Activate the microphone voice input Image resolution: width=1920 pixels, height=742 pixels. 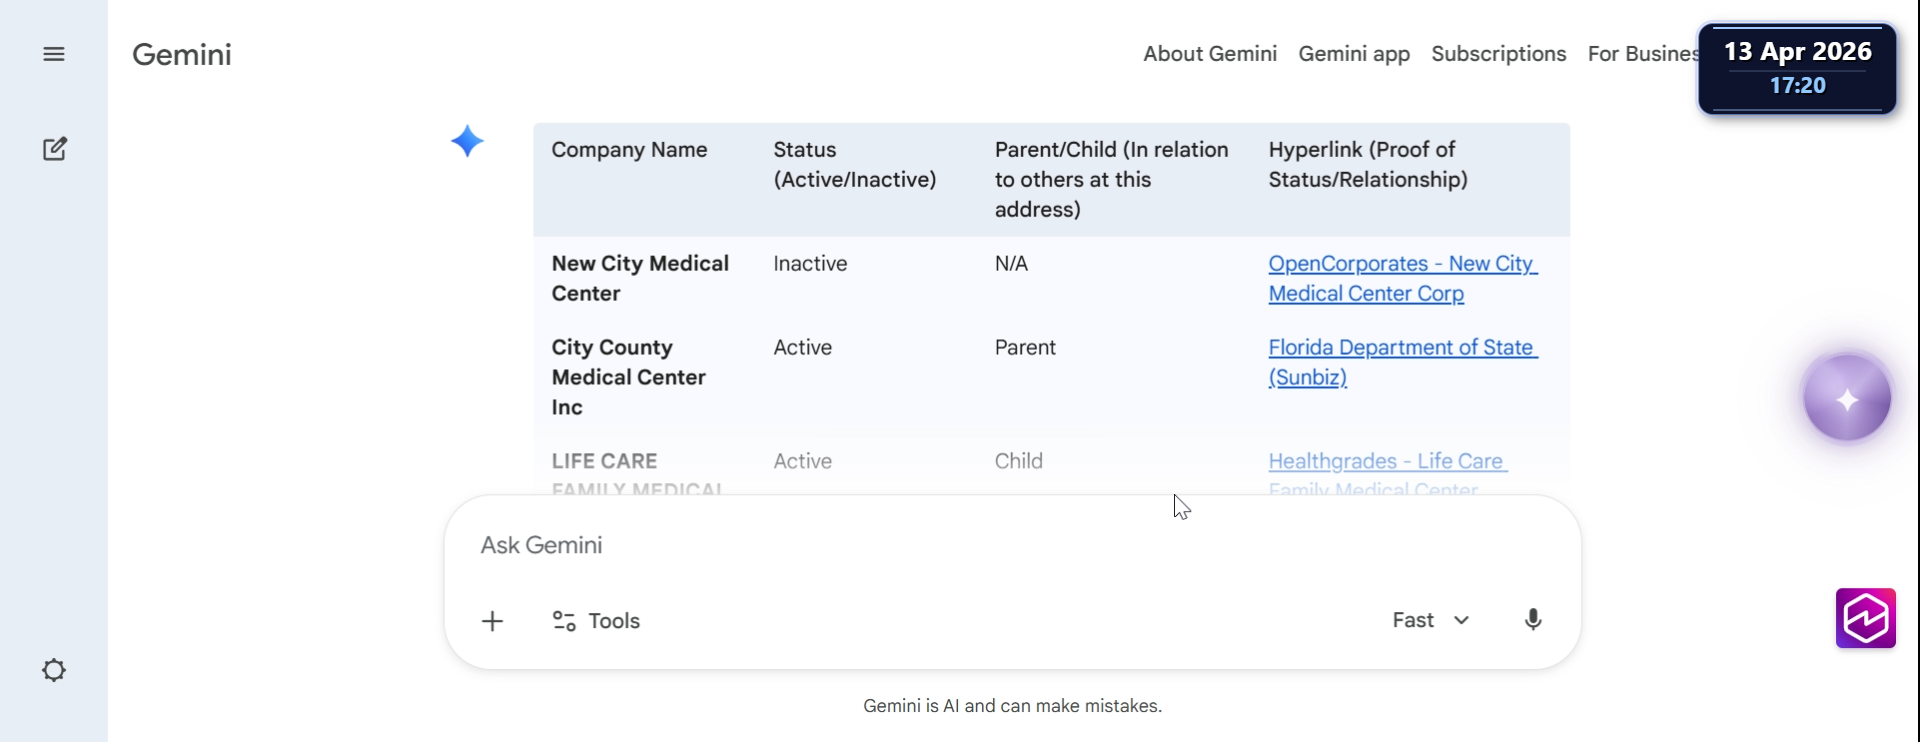tap(1533, 620)
